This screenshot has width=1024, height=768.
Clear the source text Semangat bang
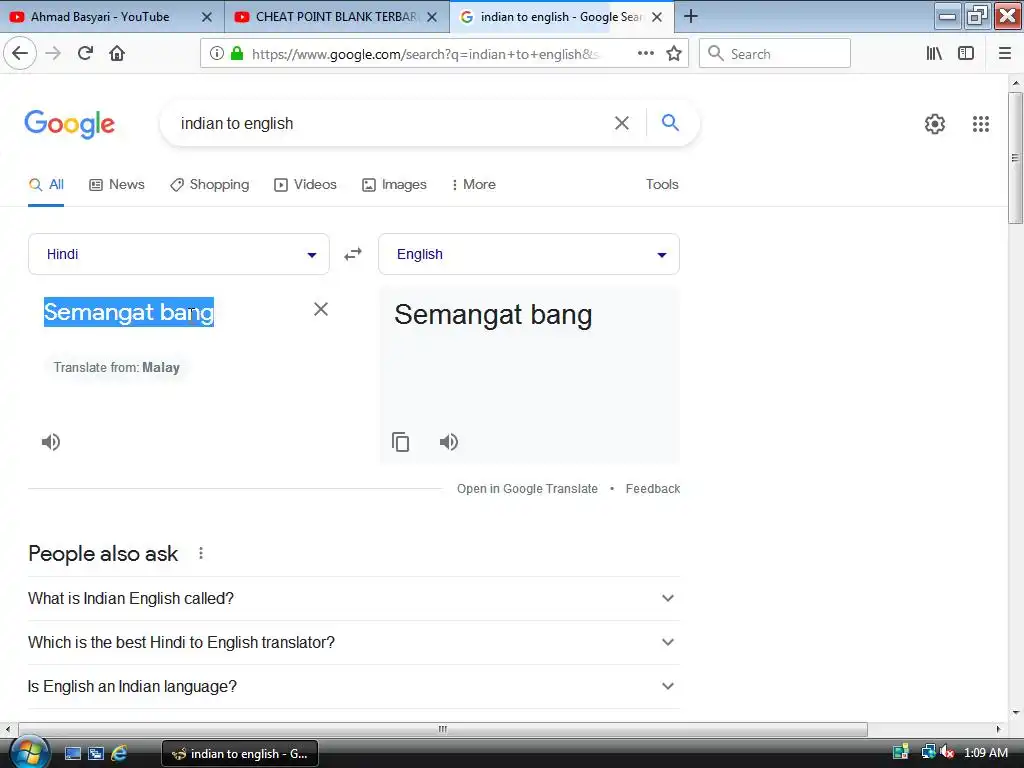click(321, 309)
